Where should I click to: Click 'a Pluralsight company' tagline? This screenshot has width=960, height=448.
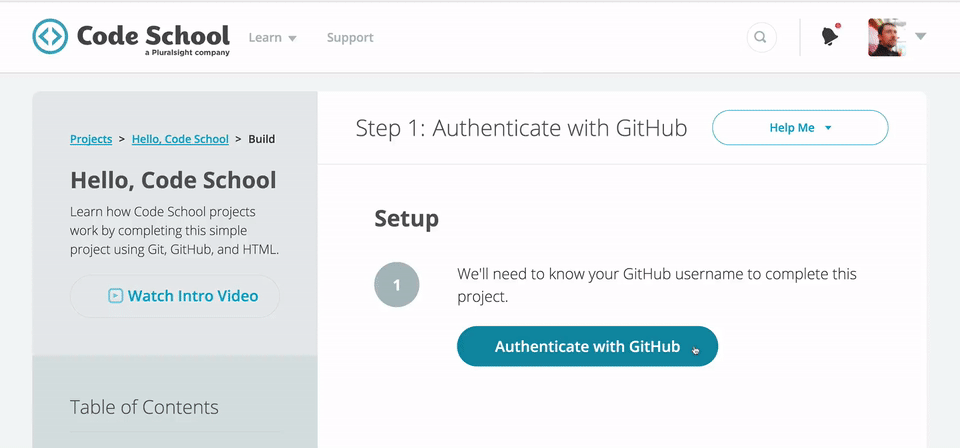pos(187,53)
